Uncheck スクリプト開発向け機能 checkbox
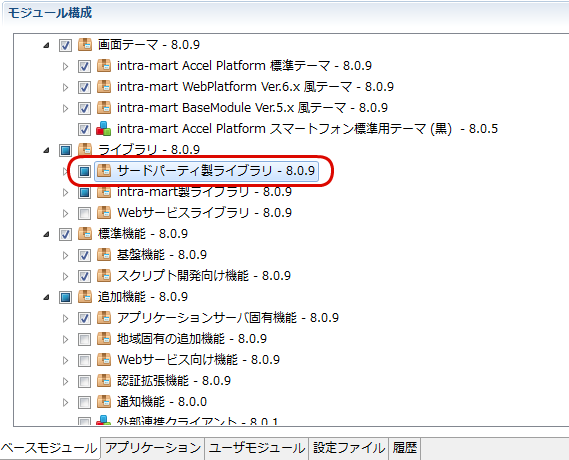 tap(84, 277)
